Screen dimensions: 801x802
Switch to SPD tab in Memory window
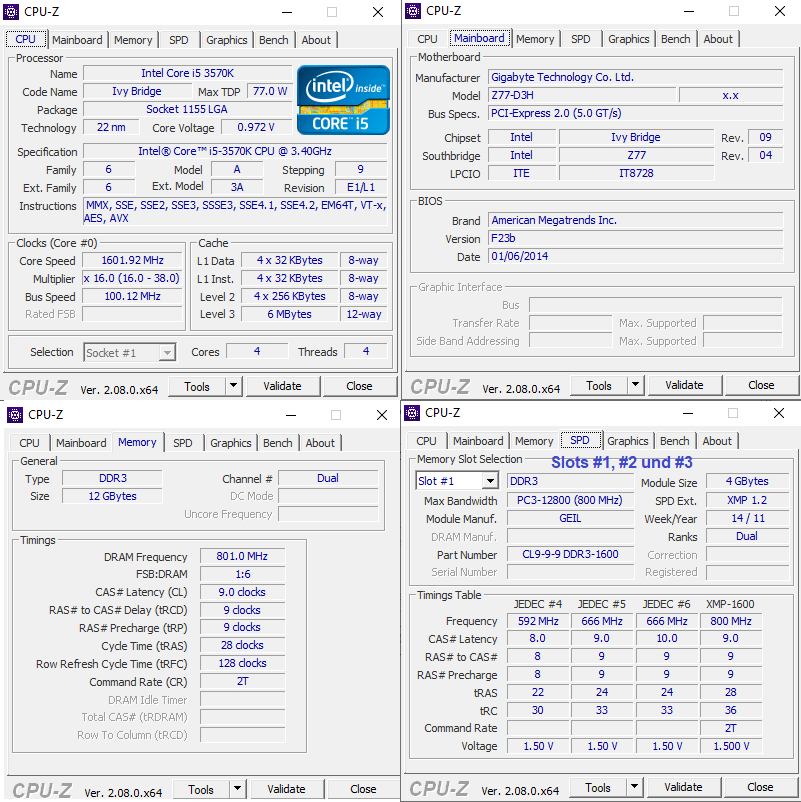(183, 443)
